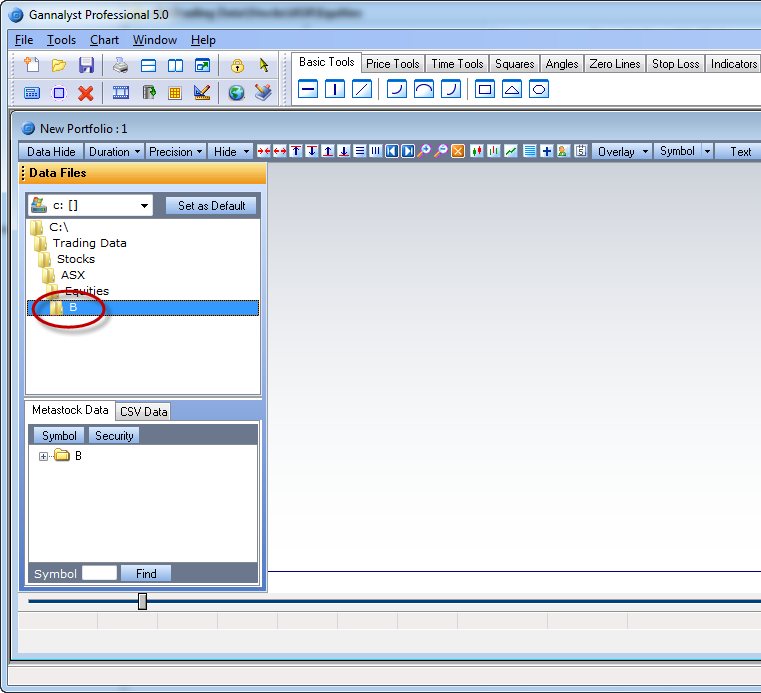Switch to the Squares tab
The image size is (761, 693).
click(x=514, y=64)
